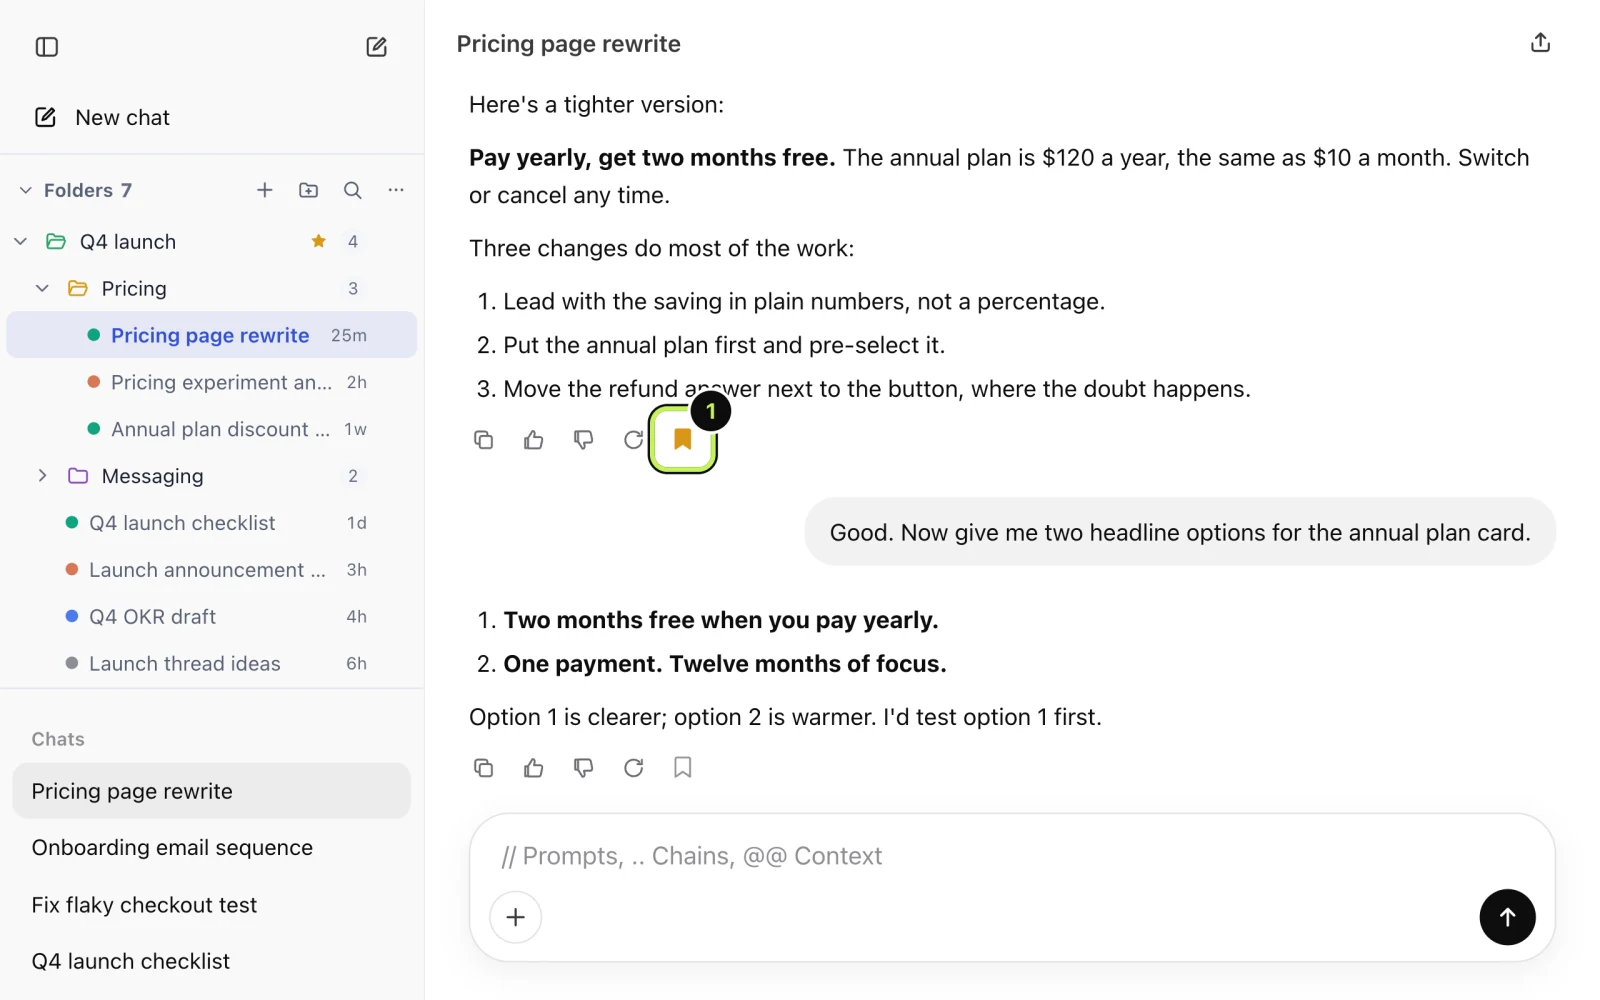Open Onboarding email sequence chat
Viewport: 1600px width, 1000px height.
tap(212, 848)
